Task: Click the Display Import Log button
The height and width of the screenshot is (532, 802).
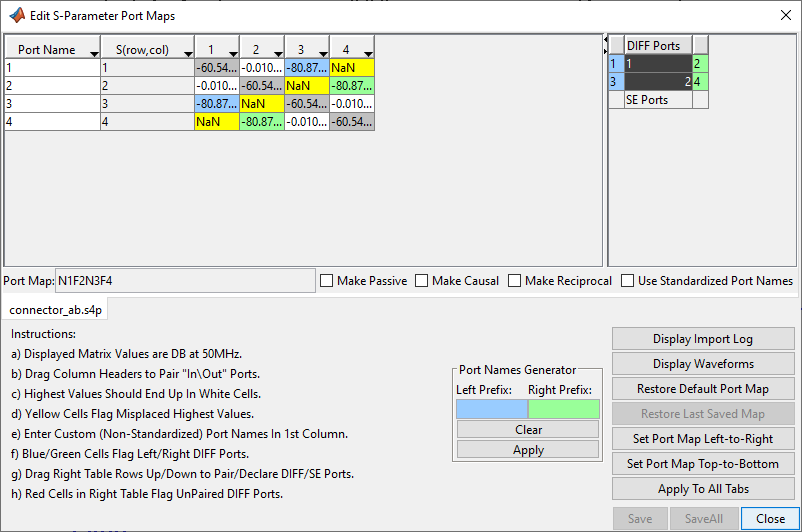Action: (703, 339)
